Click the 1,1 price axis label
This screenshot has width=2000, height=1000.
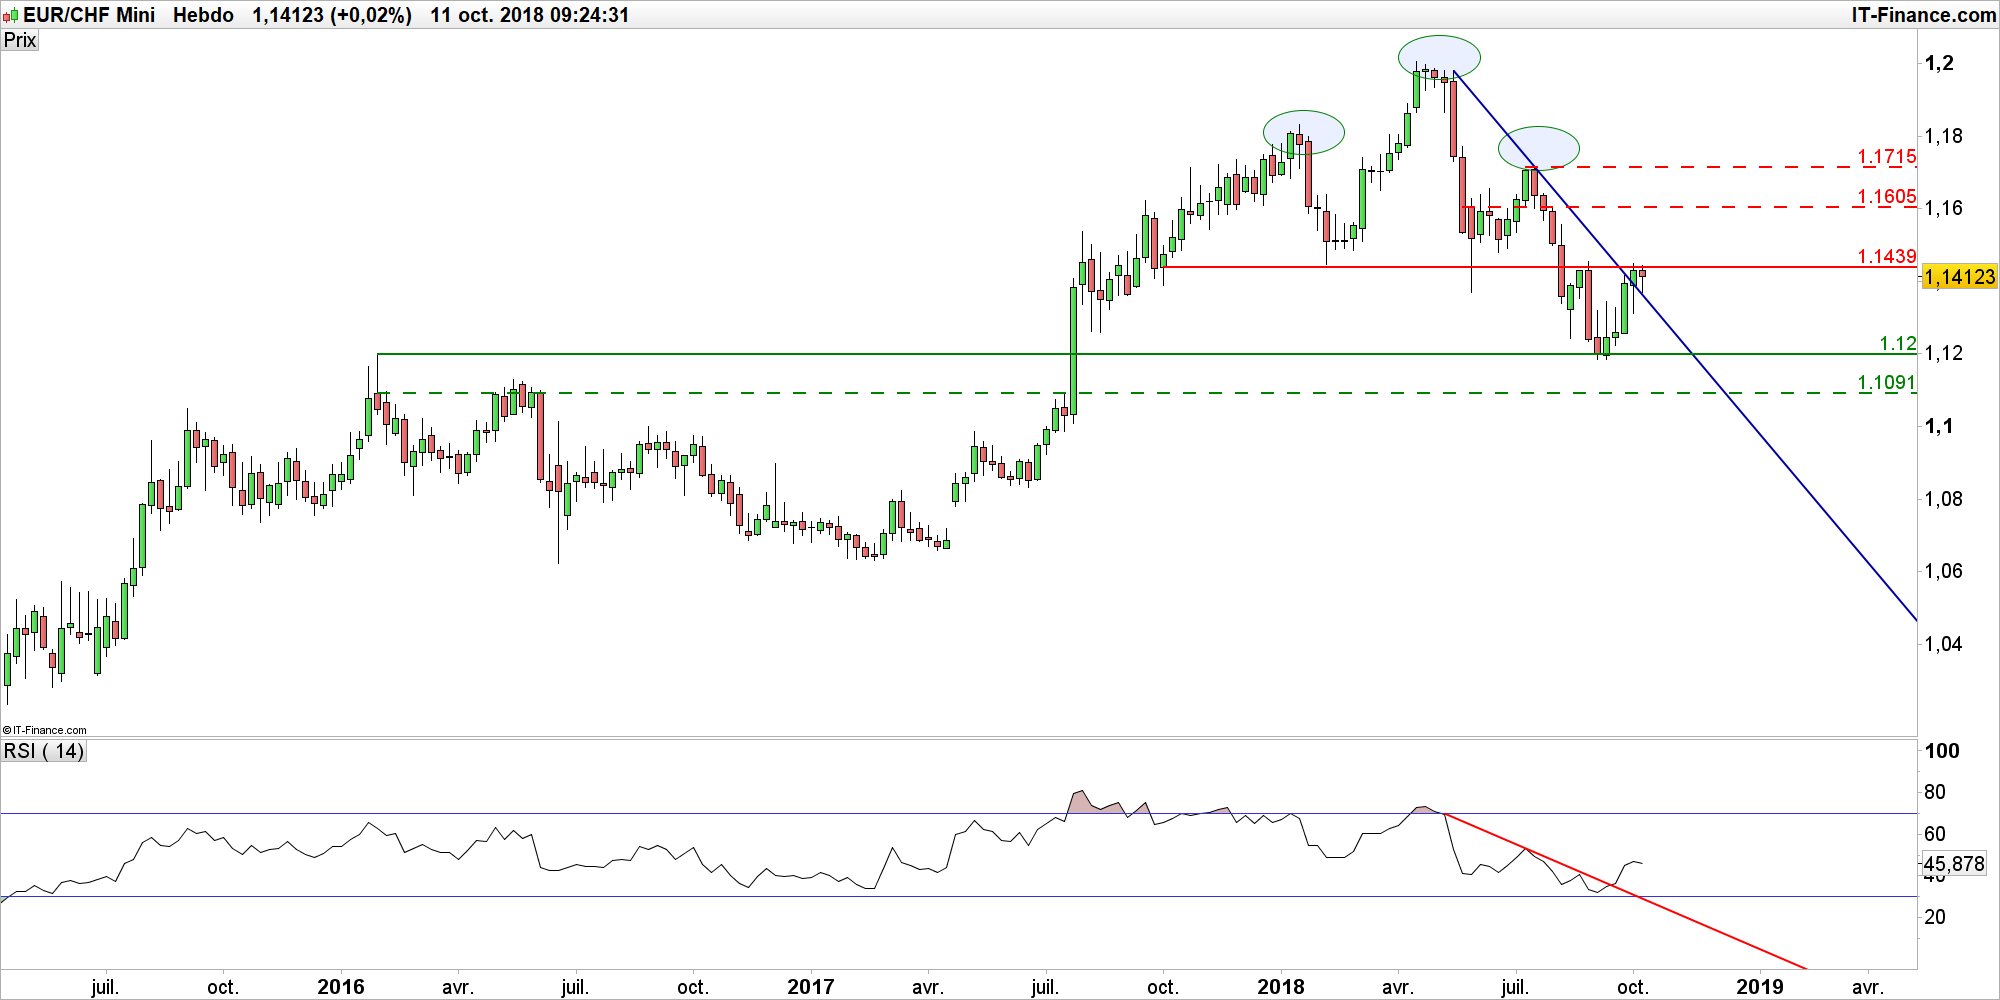[1939, 426]
